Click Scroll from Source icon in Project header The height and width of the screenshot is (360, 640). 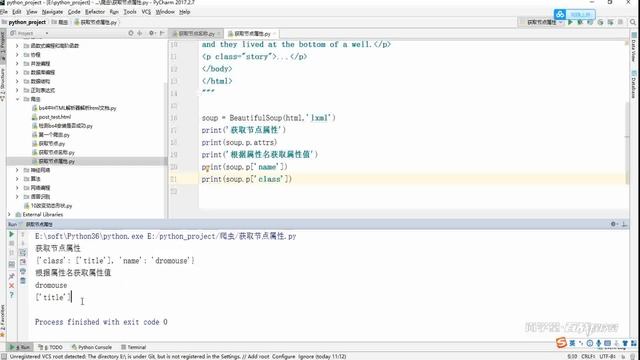(x=131, y=33)
